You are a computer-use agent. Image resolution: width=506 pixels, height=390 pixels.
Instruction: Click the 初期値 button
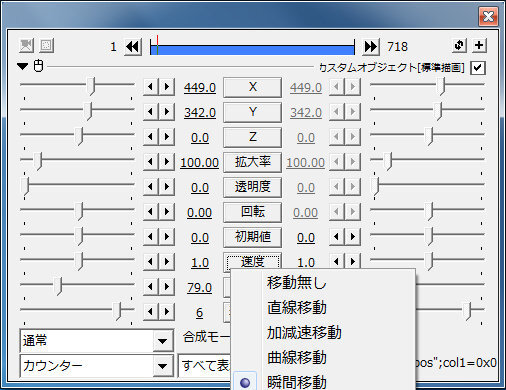252,237
